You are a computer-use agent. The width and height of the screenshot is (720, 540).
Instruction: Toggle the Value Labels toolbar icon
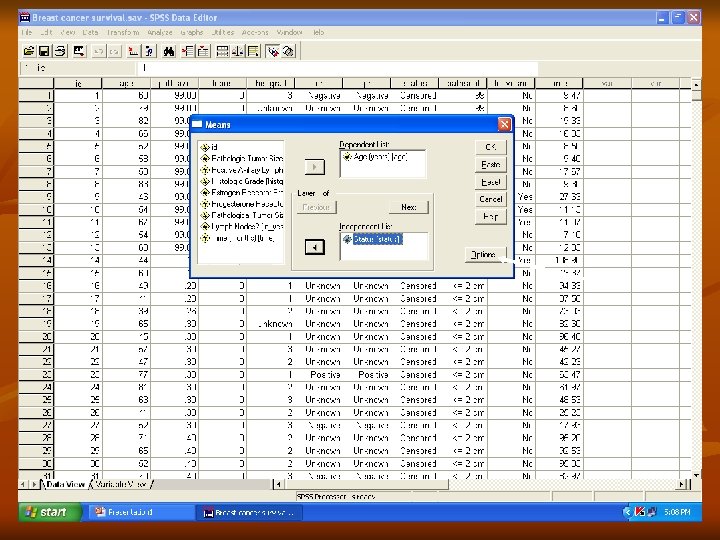273,51
